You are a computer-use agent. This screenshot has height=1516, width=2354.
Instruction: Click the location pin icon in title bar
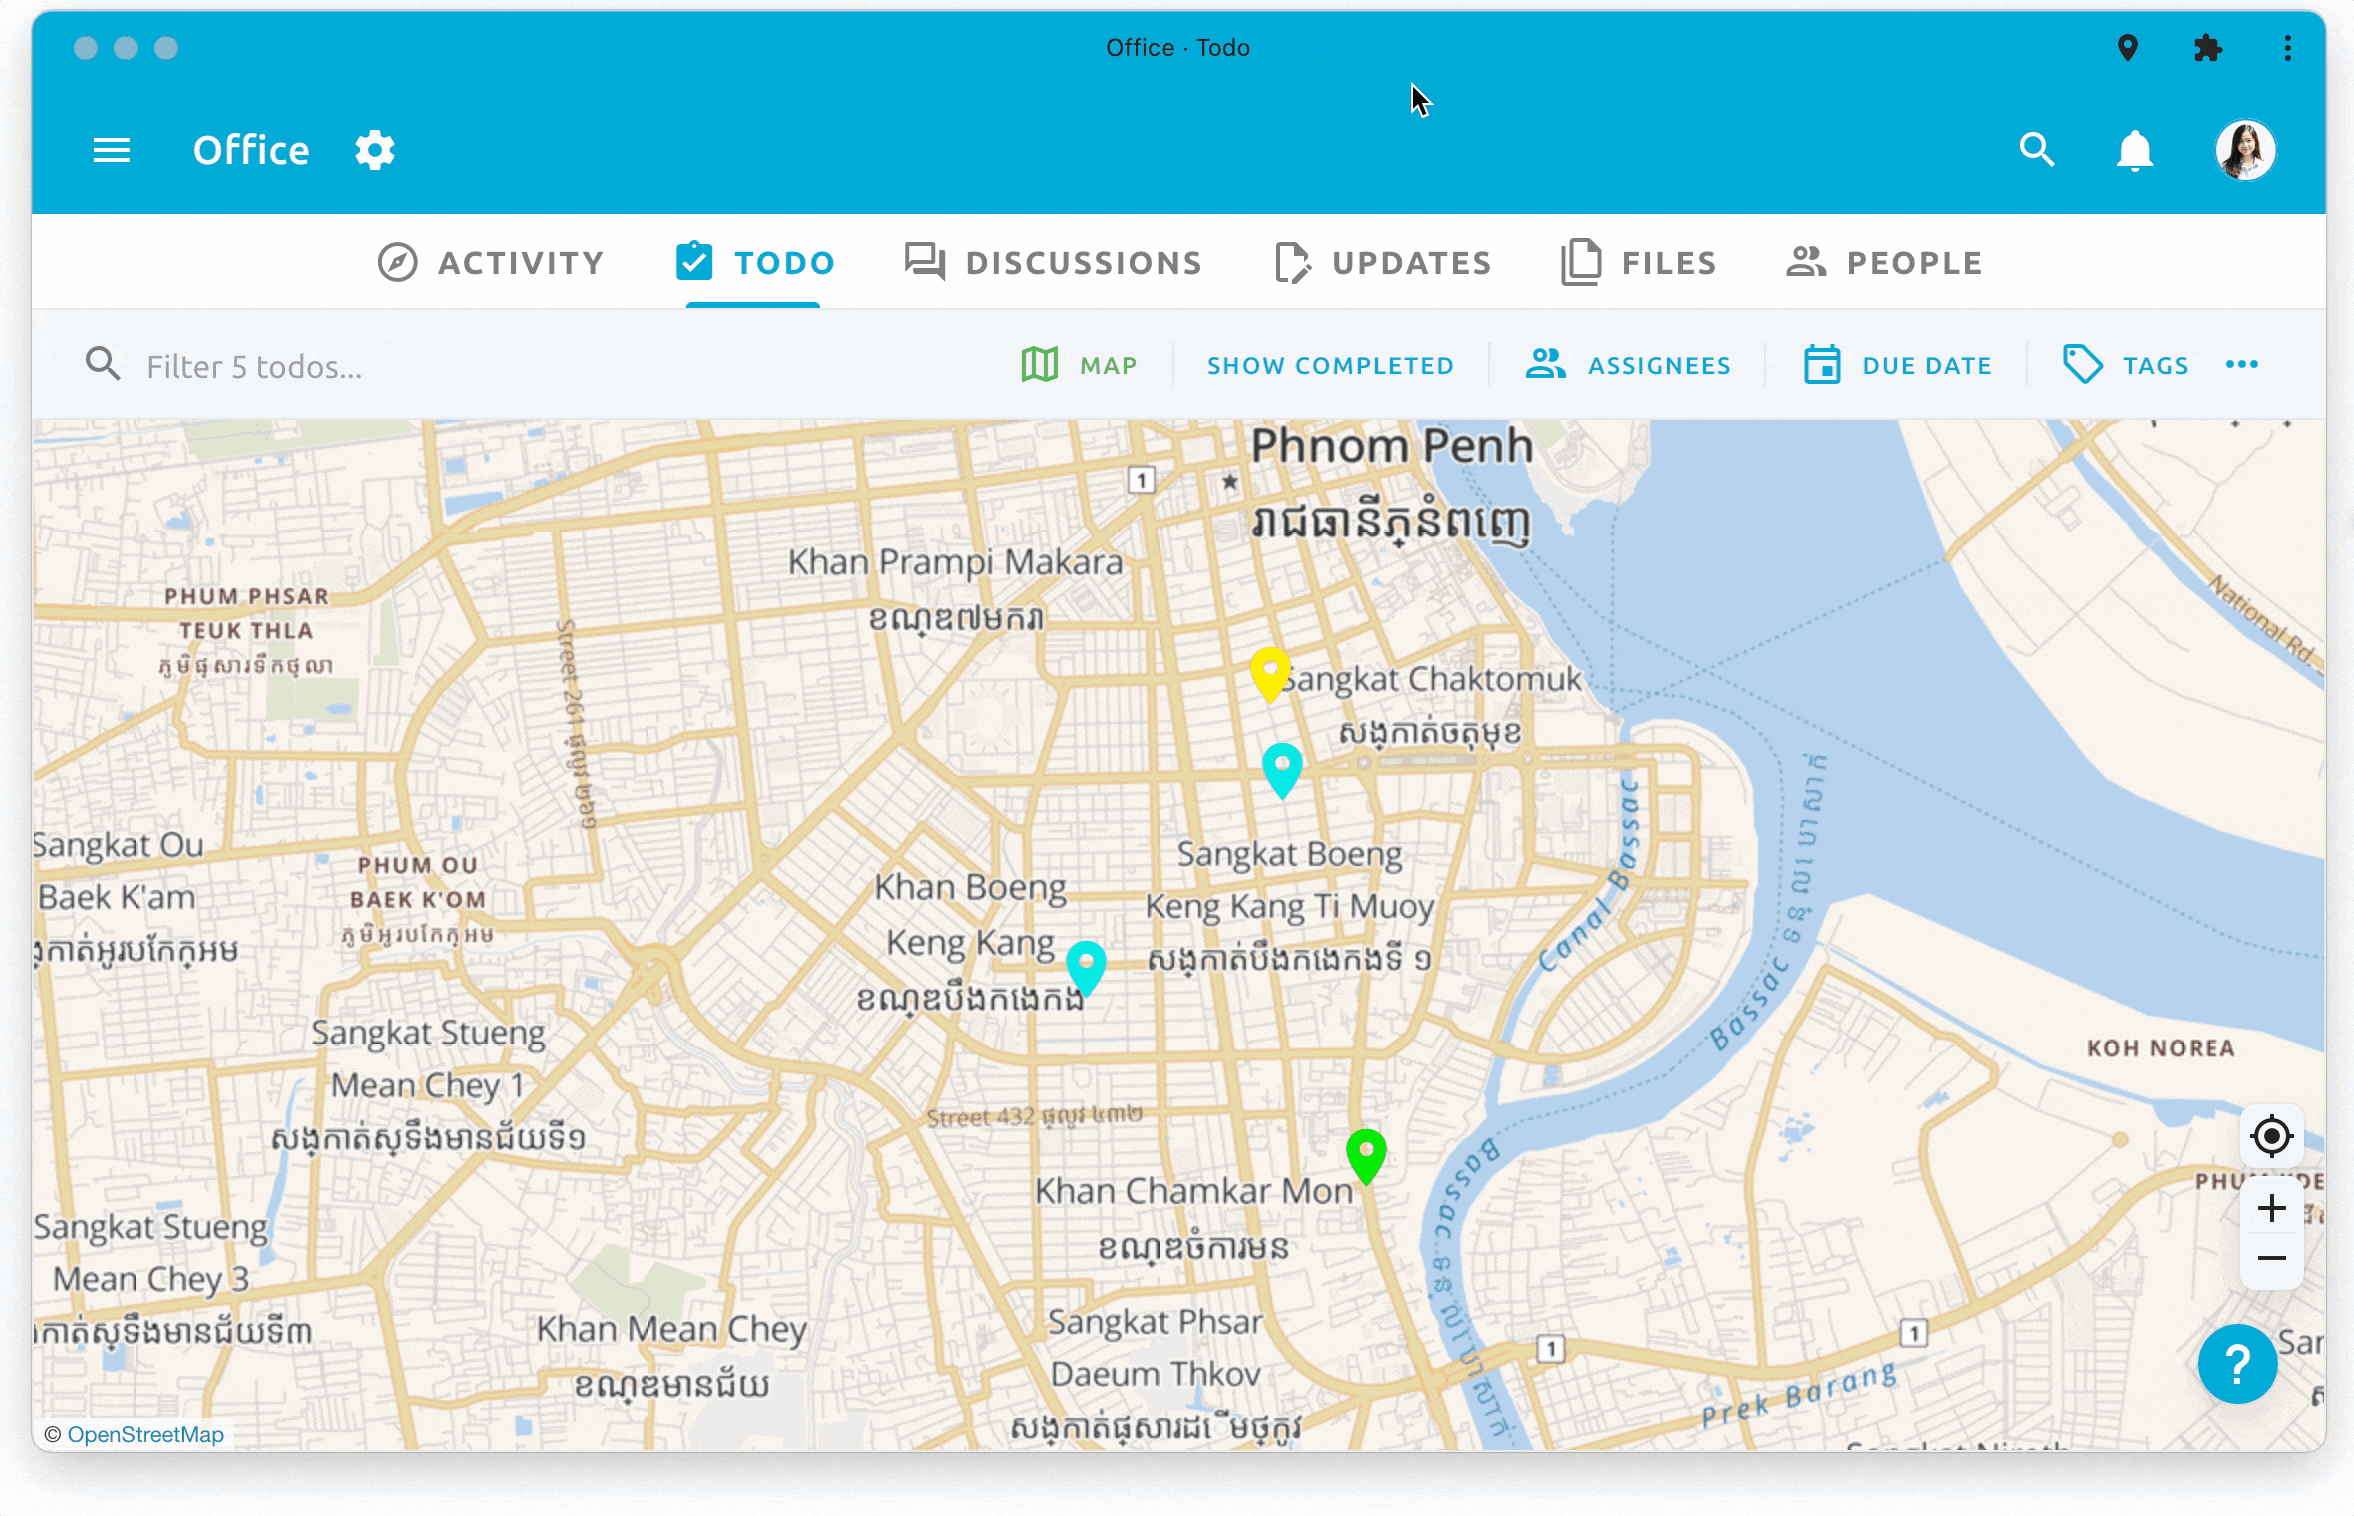coord(2127,47)
